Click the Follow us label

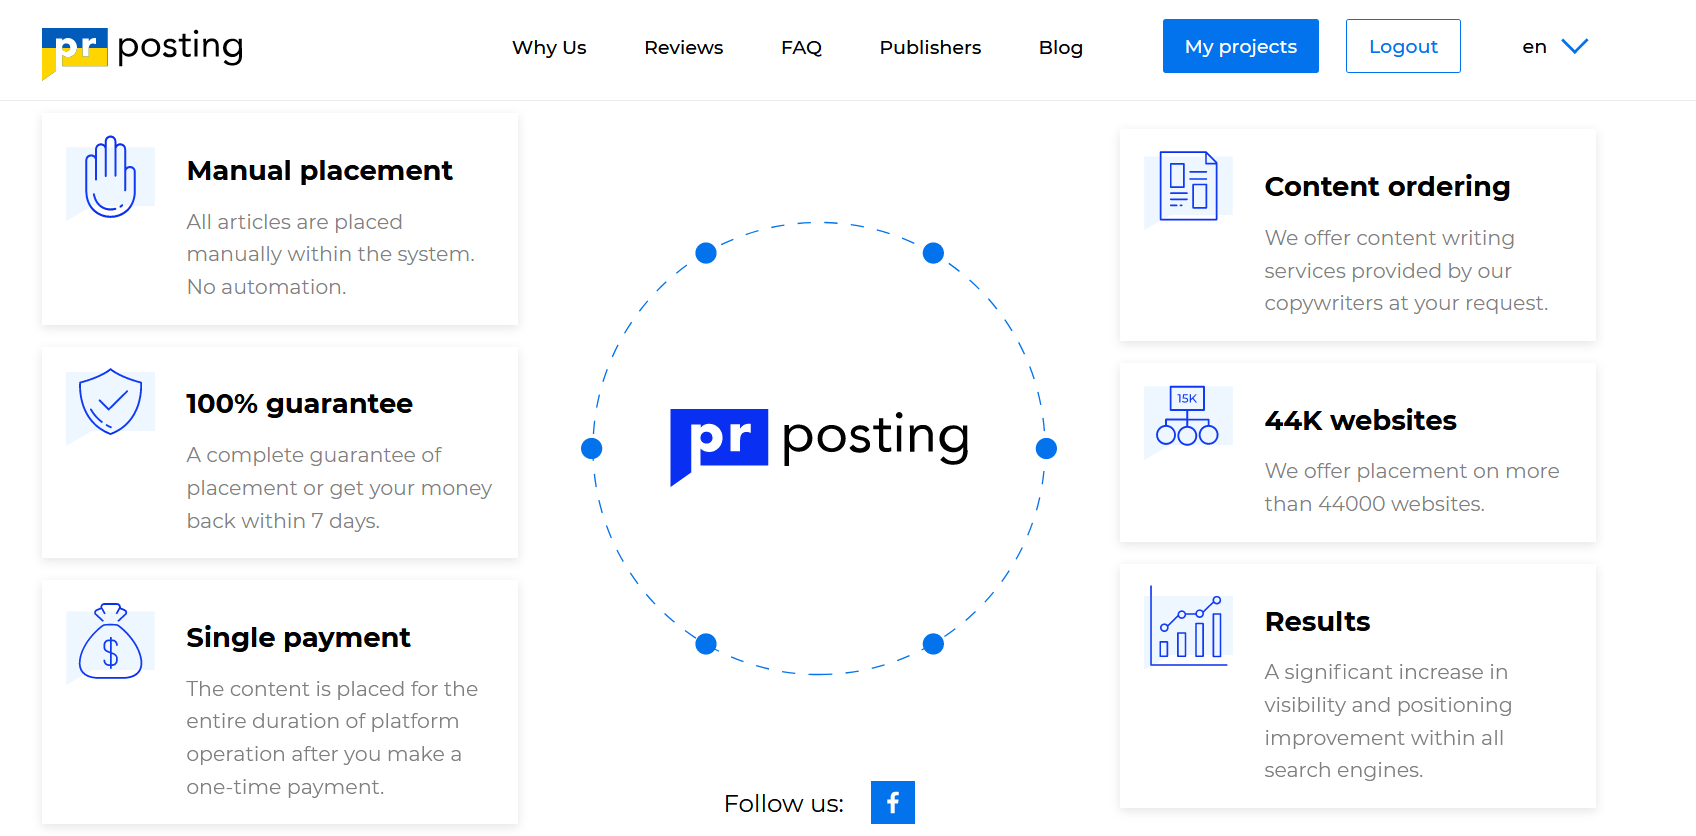click(x=784, y=804)
